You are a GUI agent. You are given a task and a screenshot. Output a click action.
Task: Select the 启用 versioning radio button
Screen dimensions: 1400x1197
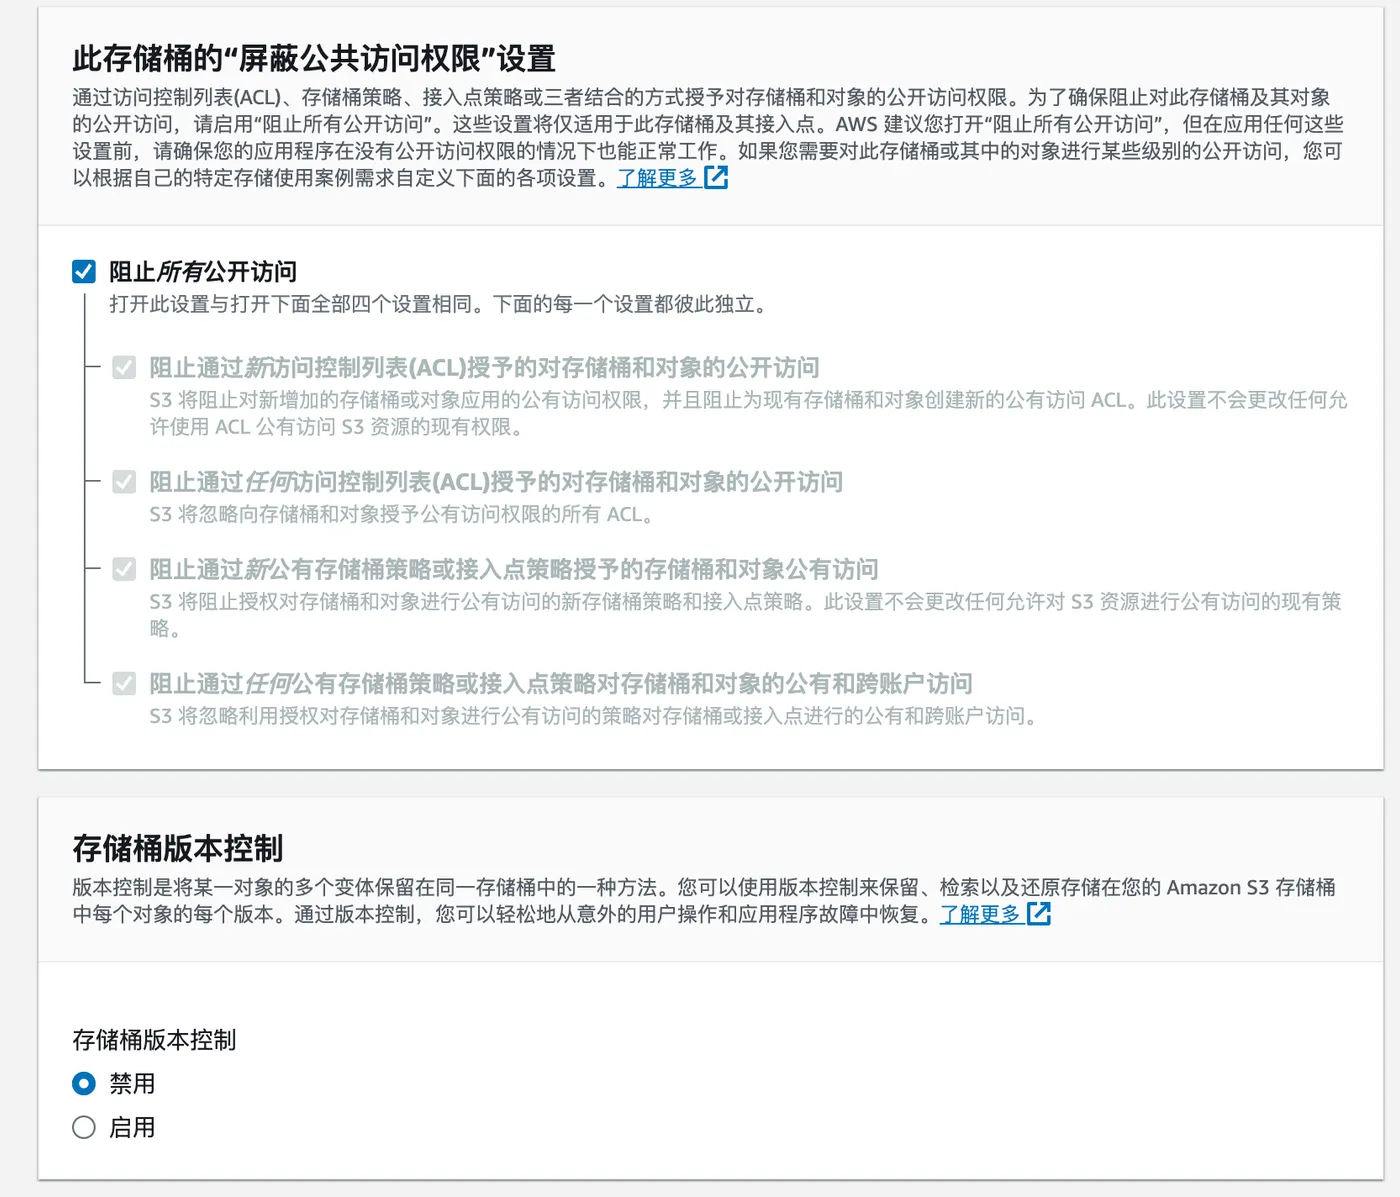click(84, 1127)
